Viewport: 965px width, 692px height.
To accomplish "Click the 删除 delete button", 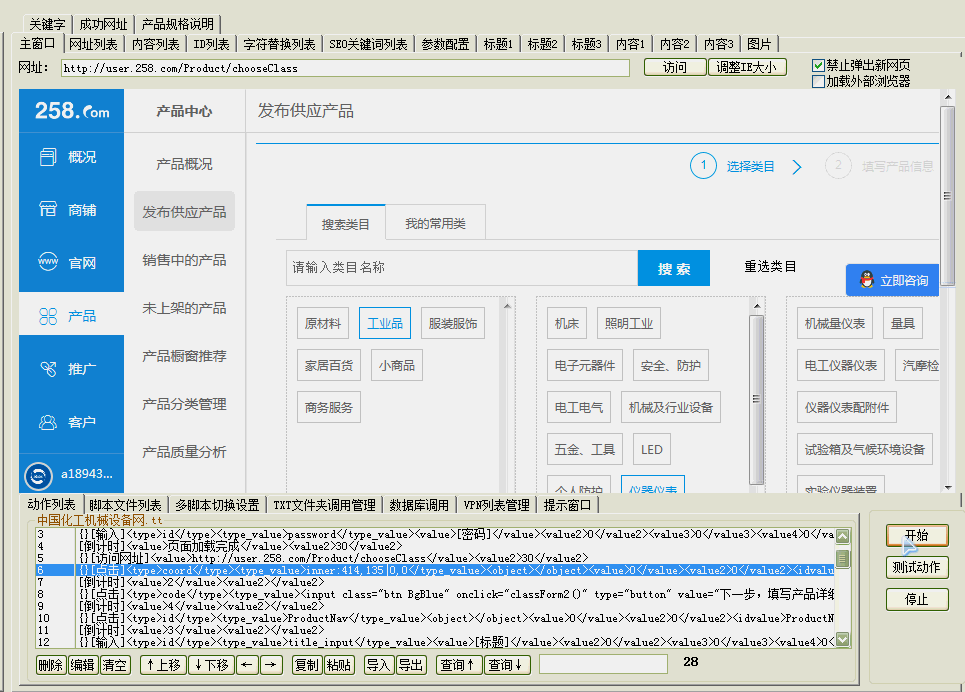I will (50, 665).
